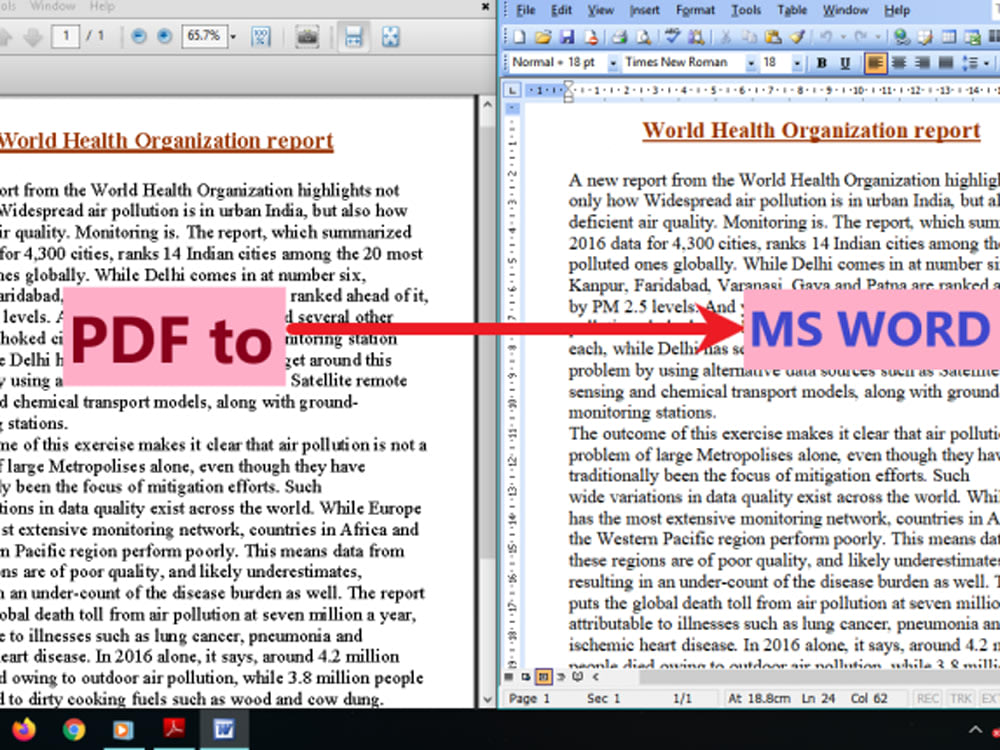Toggle Center alignment in Word toolbar

point(899,62)
